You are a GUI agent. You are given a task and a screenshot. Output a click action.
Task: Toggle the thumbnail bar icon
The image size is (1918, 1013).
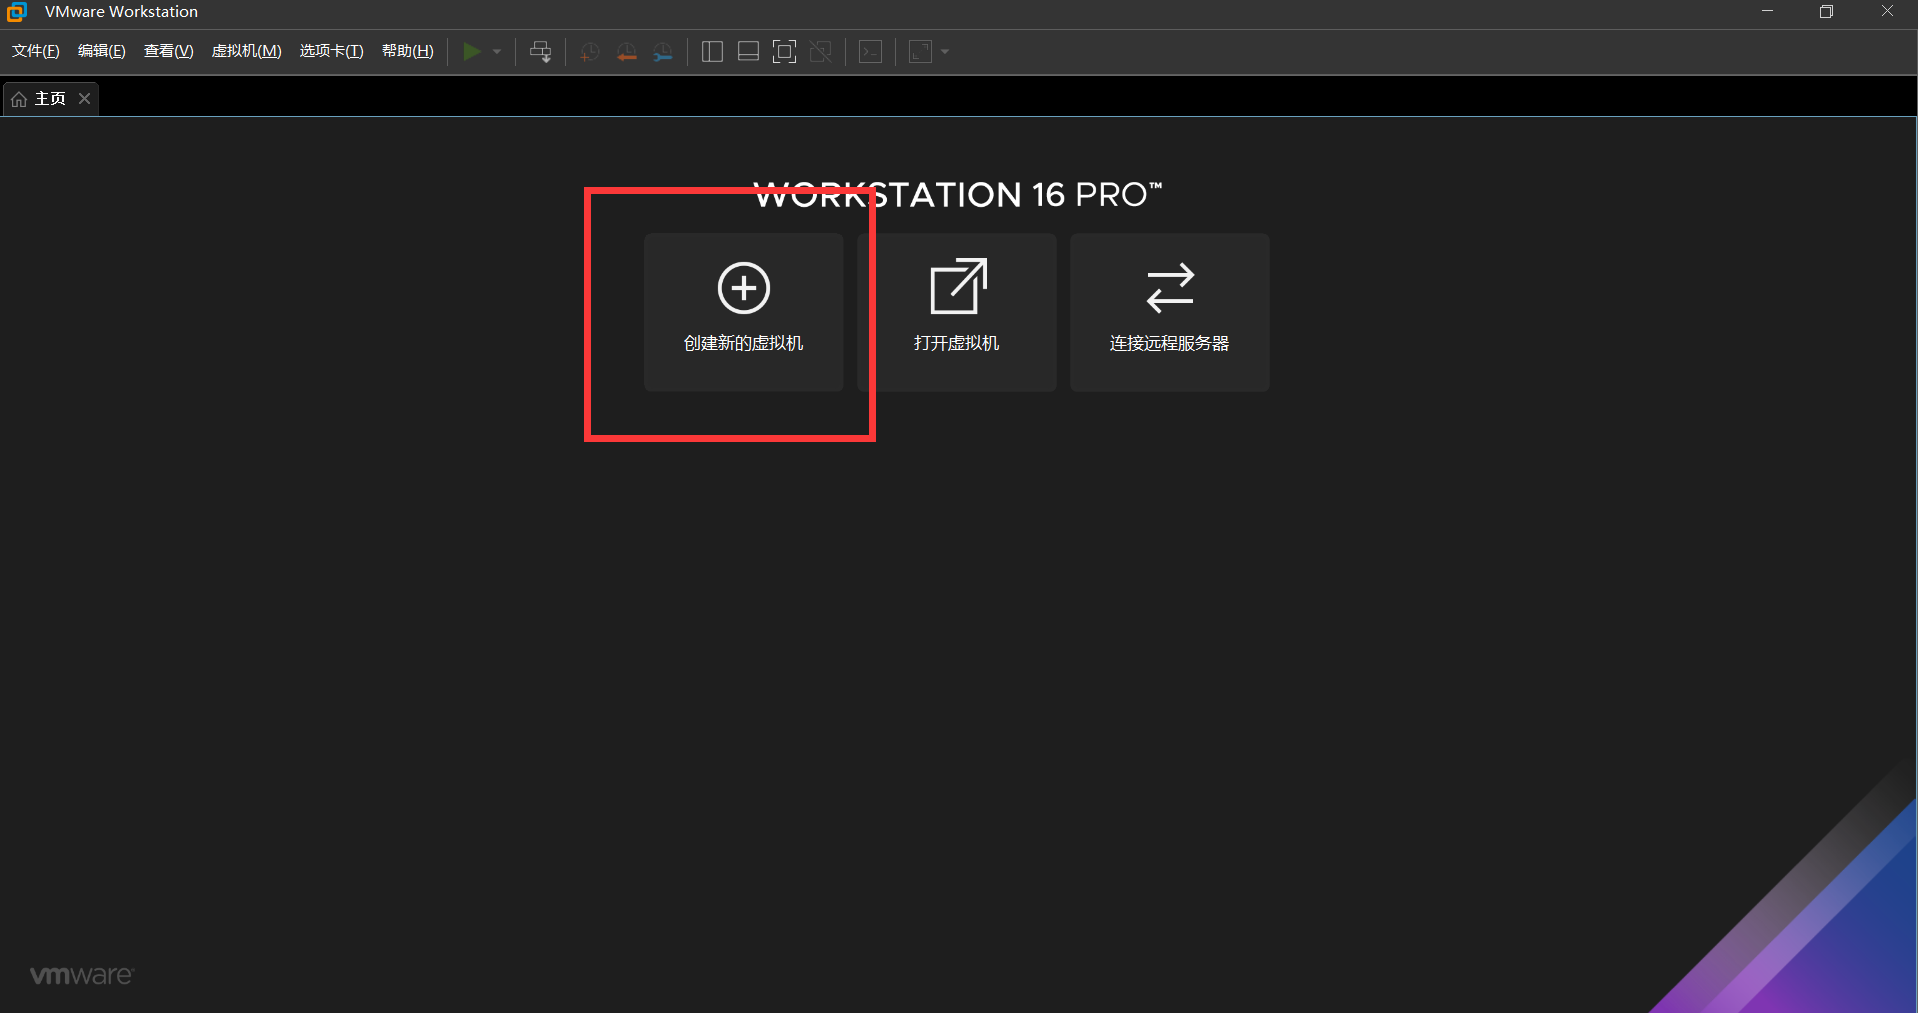tap(748, 52)
